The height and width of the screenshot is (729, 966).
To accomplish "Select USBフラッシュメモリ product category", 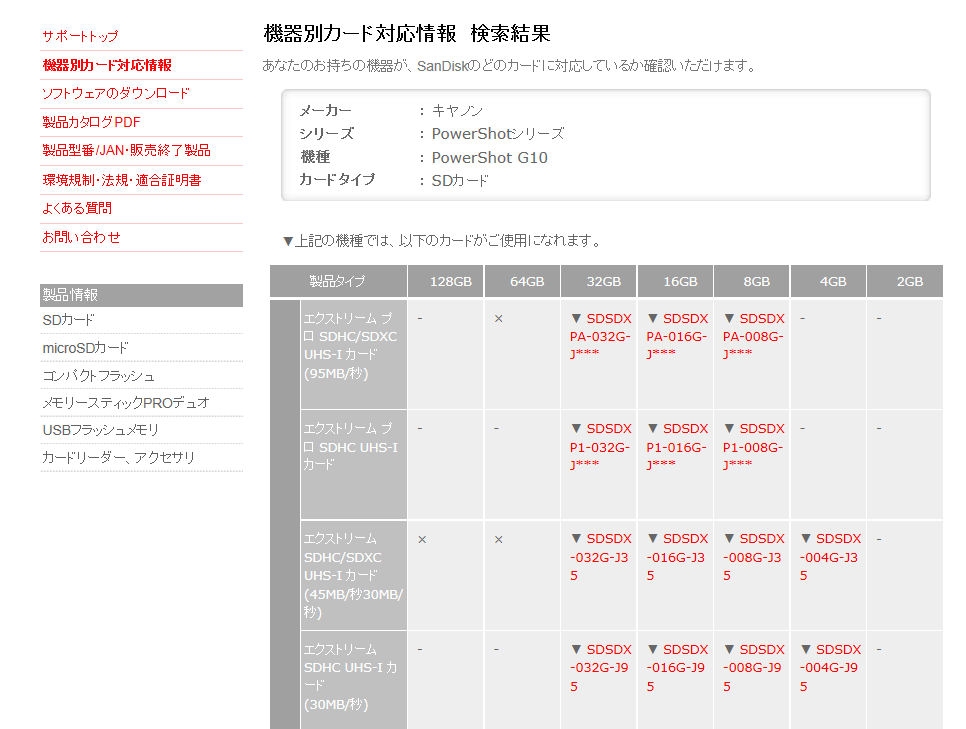I will (100, 430).
